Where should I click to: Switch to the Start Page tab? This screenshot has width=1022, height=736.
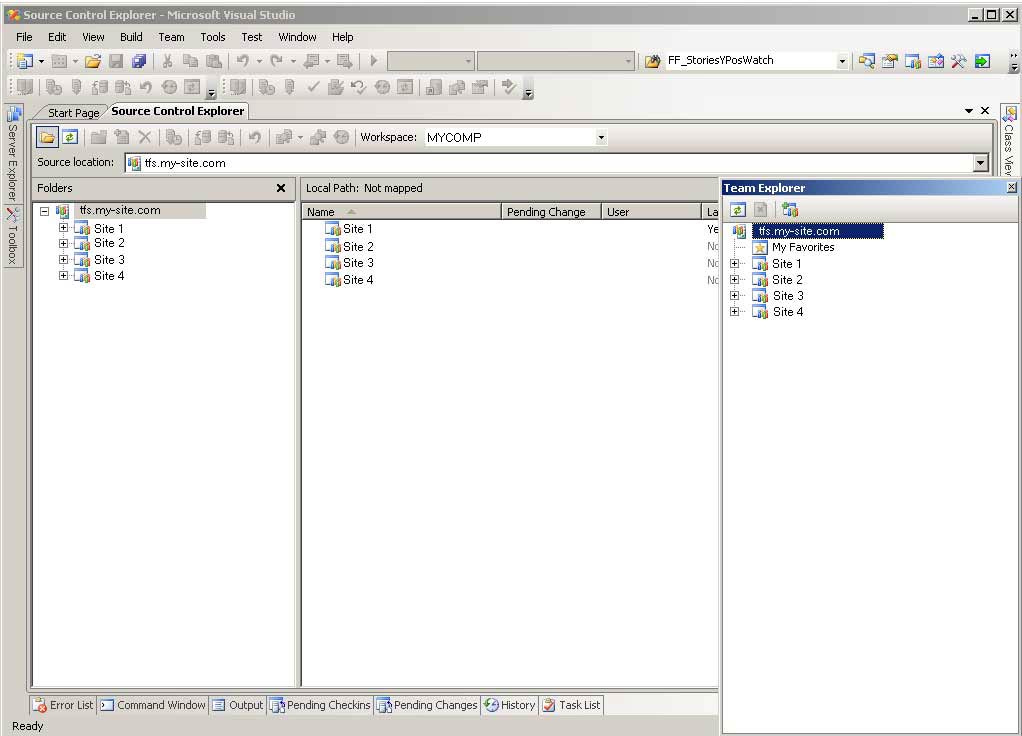[73, 112]
